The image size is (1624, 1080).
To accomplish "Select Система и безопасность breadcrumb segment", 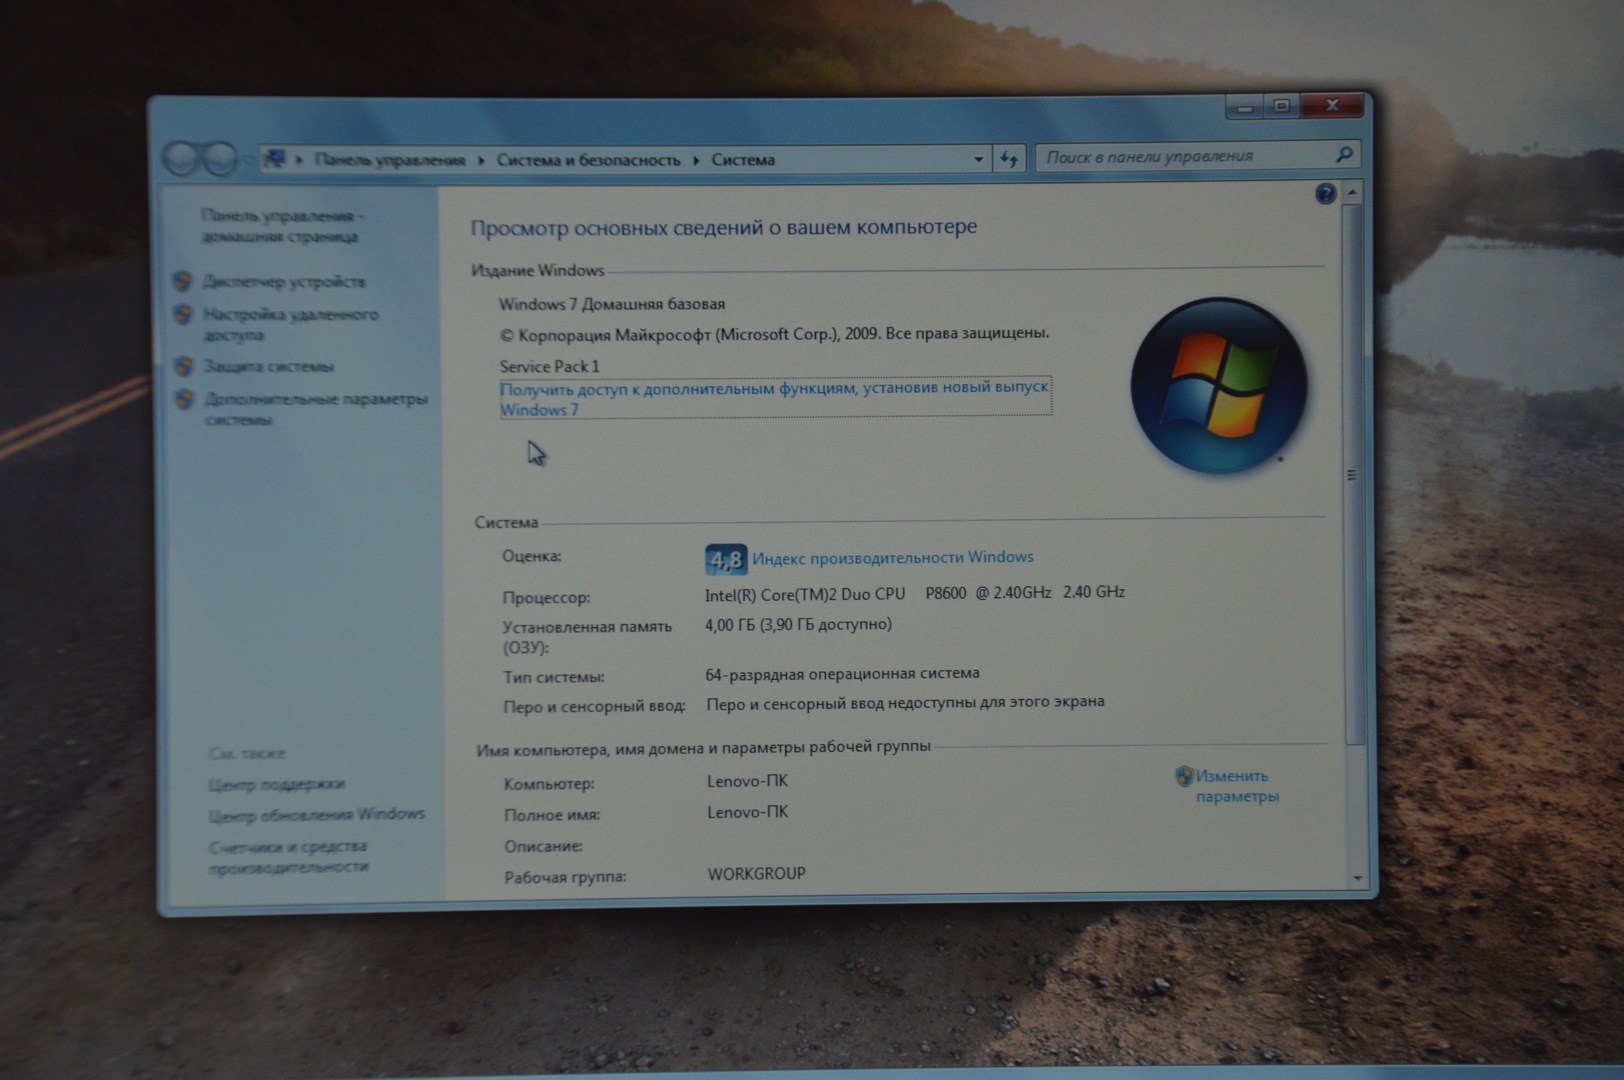I will tap(588, 160).
